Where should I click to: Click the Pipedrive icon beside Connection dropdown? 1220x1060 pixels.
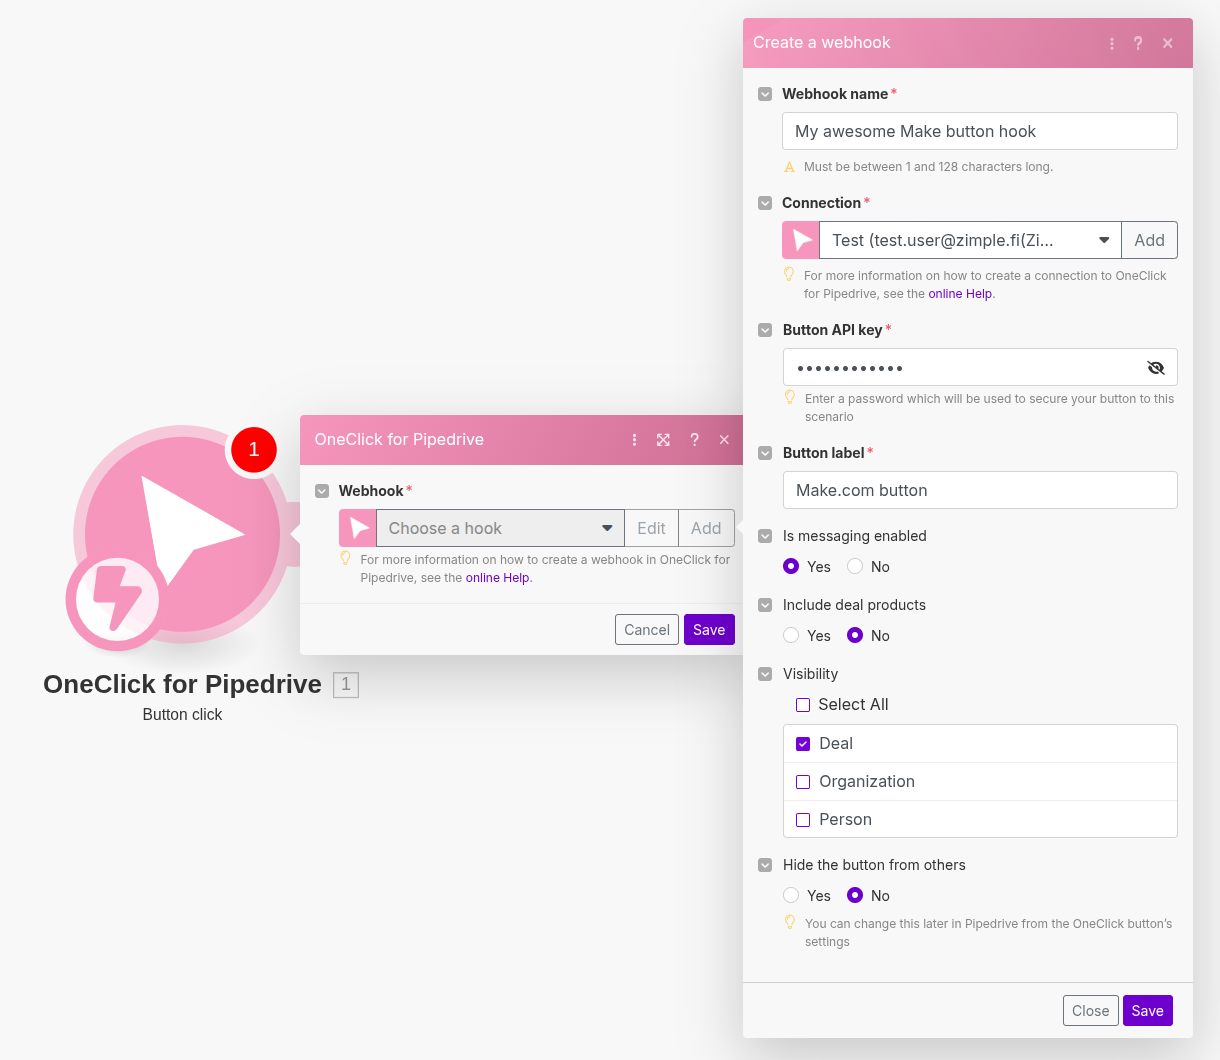801,240
